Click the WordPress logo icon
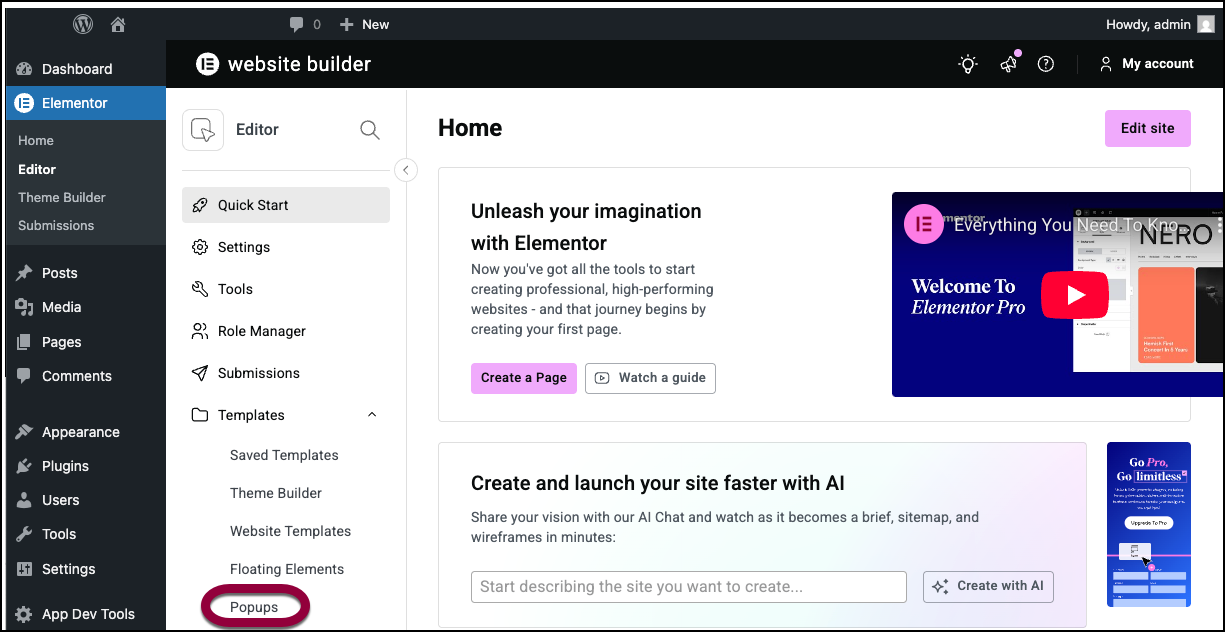This screenshot has height=632, width=1225. 83,24
